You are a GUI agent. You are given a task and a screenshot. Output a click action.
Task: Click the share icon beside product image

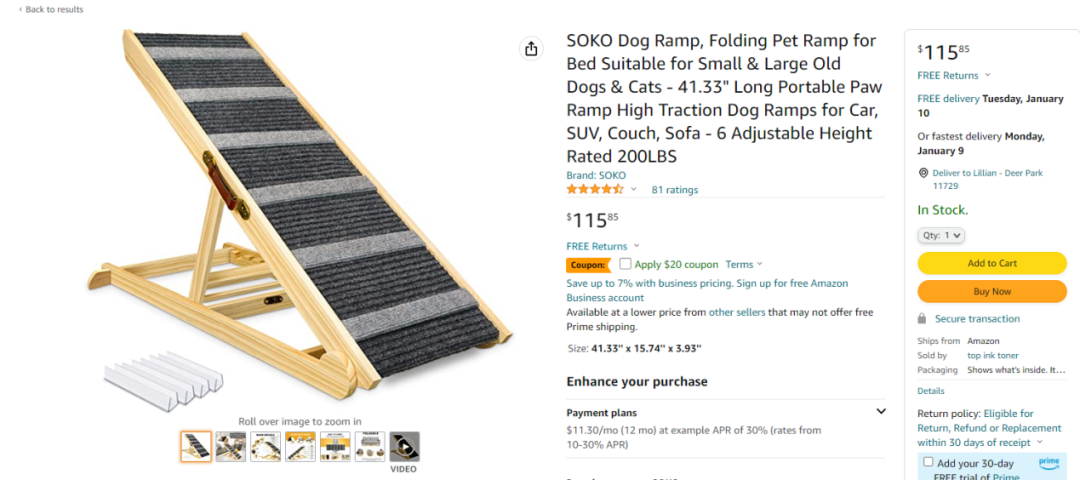[531, 49]
